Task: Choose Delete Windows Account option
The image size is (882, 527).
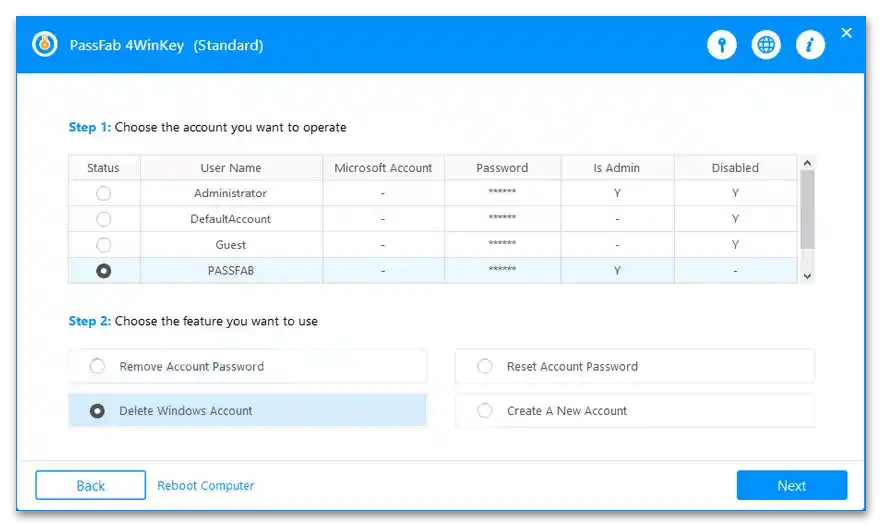Action: coord(248,411)
